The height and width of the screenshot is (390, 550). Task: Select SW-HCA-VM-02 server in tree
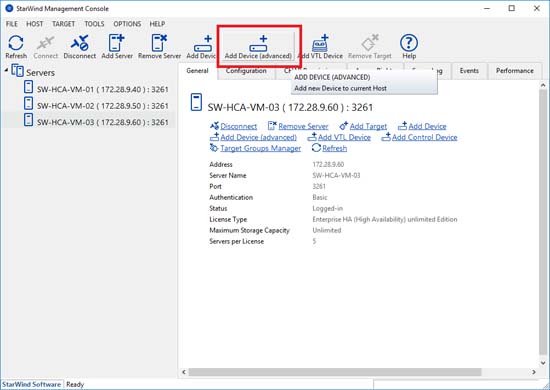click(96, 106)
